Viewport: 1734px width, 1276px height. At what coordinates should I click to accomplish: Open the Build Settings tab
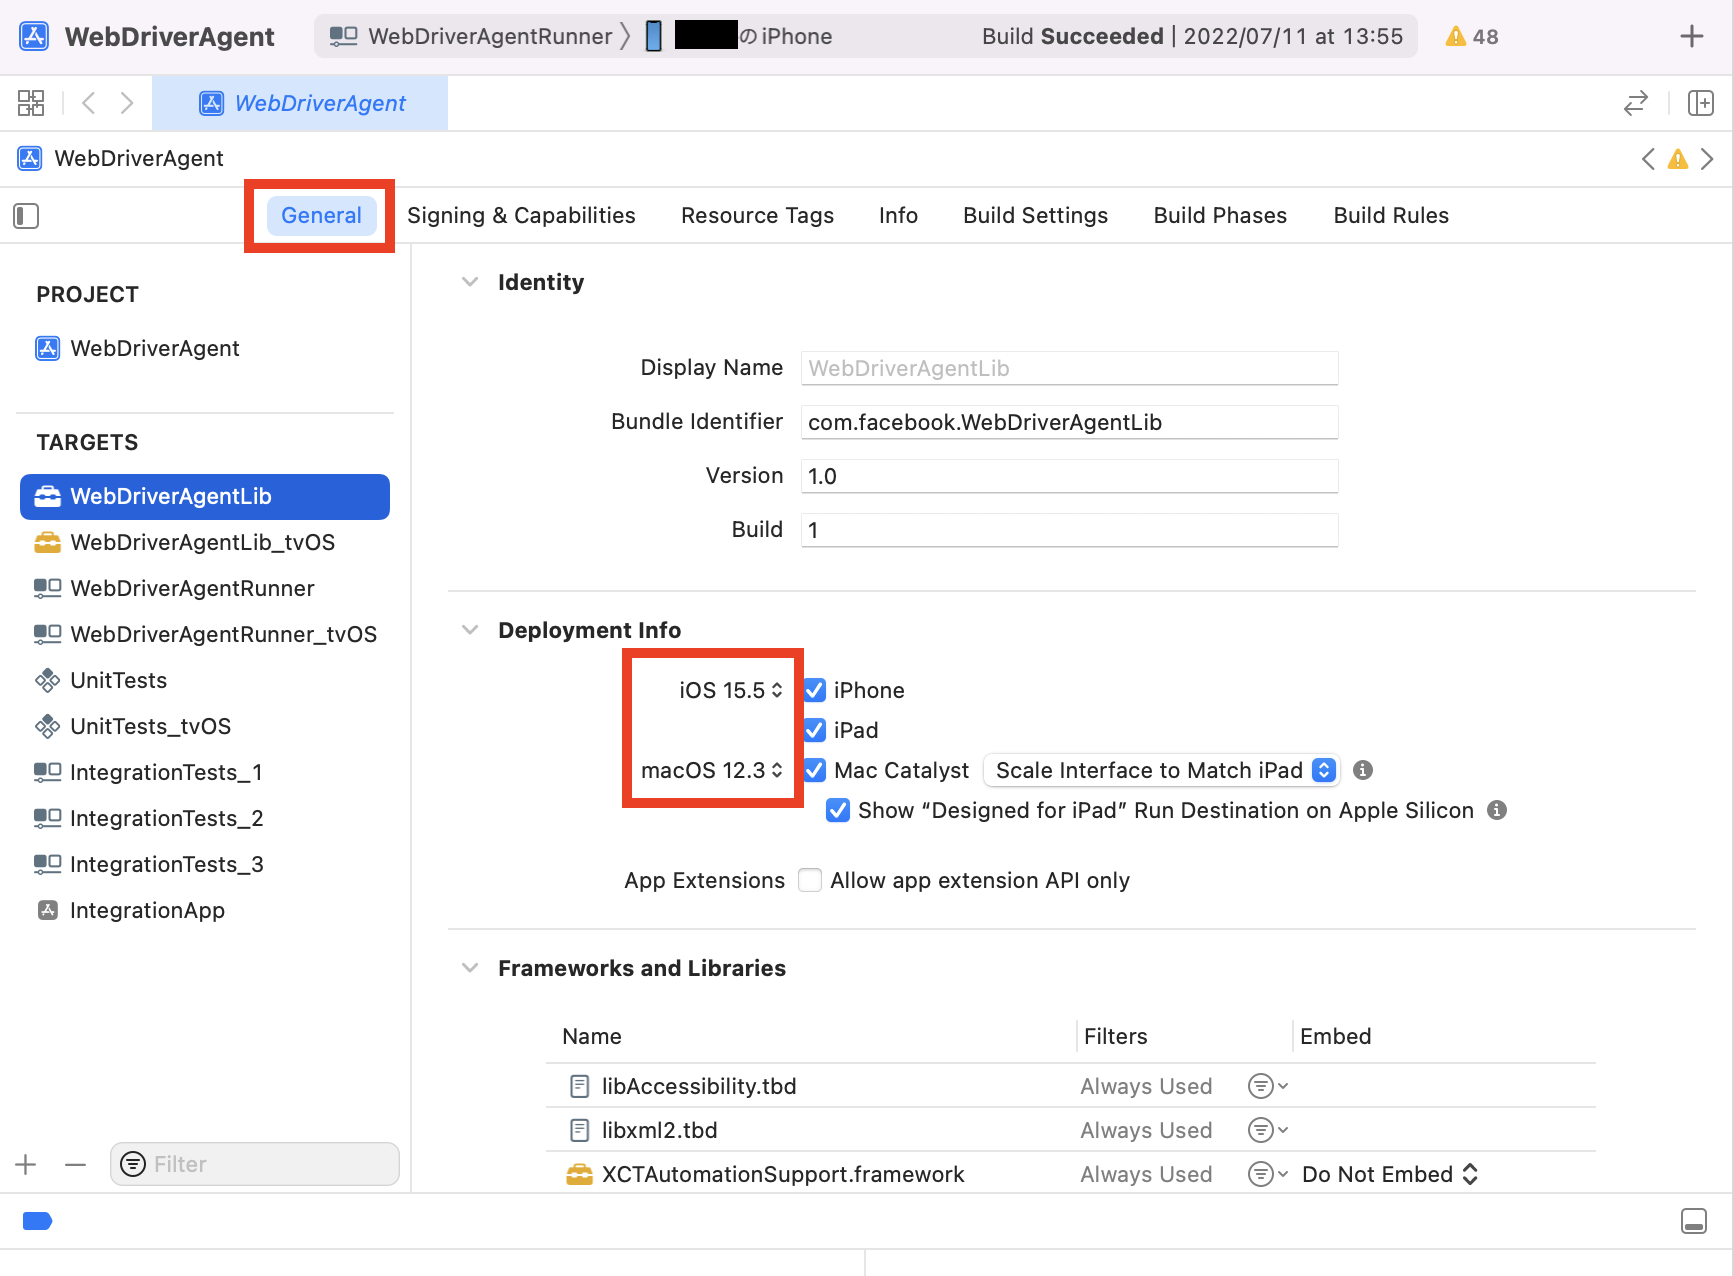tap(1035, 215)
